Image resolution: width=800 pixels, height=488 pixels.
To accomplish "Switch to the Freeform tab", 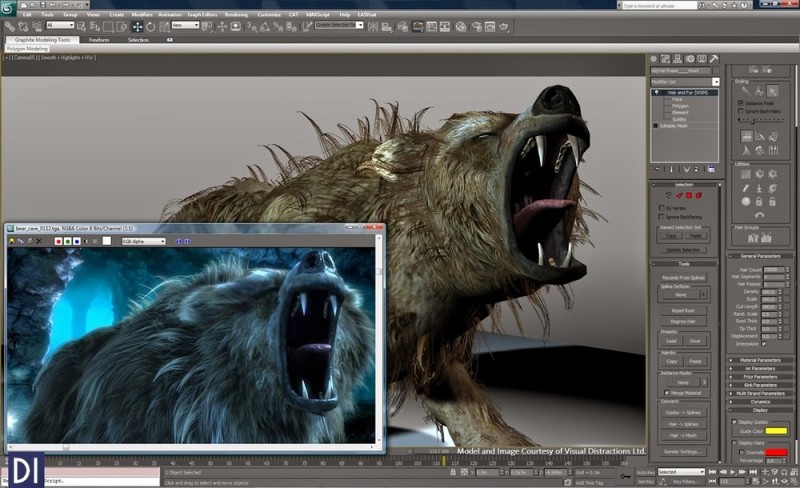I will pyautogui.click(x=99, y=39).
